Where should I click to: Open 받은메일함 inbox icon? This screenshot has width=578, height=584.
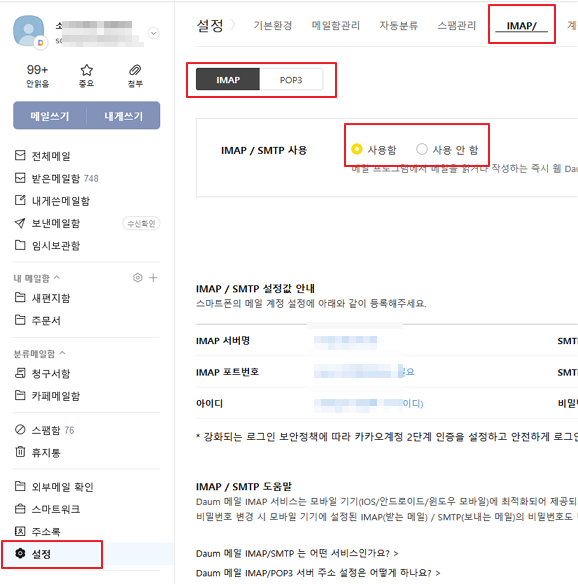point(20,178)
